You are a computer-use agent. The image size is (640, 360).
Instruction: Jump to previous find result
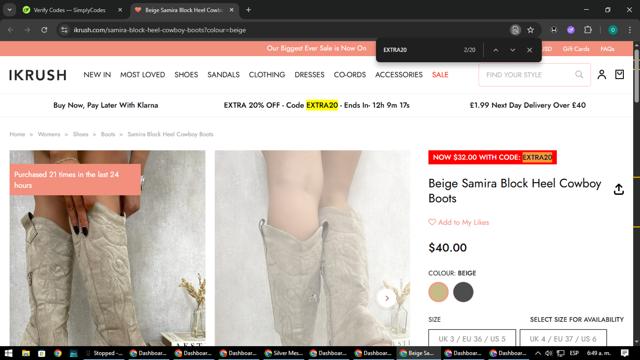click(x=496, y=50)
